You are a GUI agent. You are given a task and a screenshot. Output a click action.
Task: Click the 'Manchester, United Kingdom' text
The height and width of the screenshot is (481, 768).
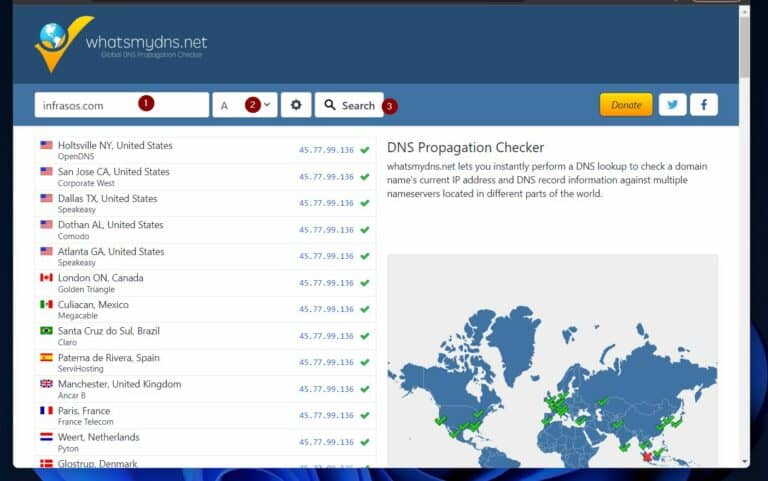tap(120, 384)
